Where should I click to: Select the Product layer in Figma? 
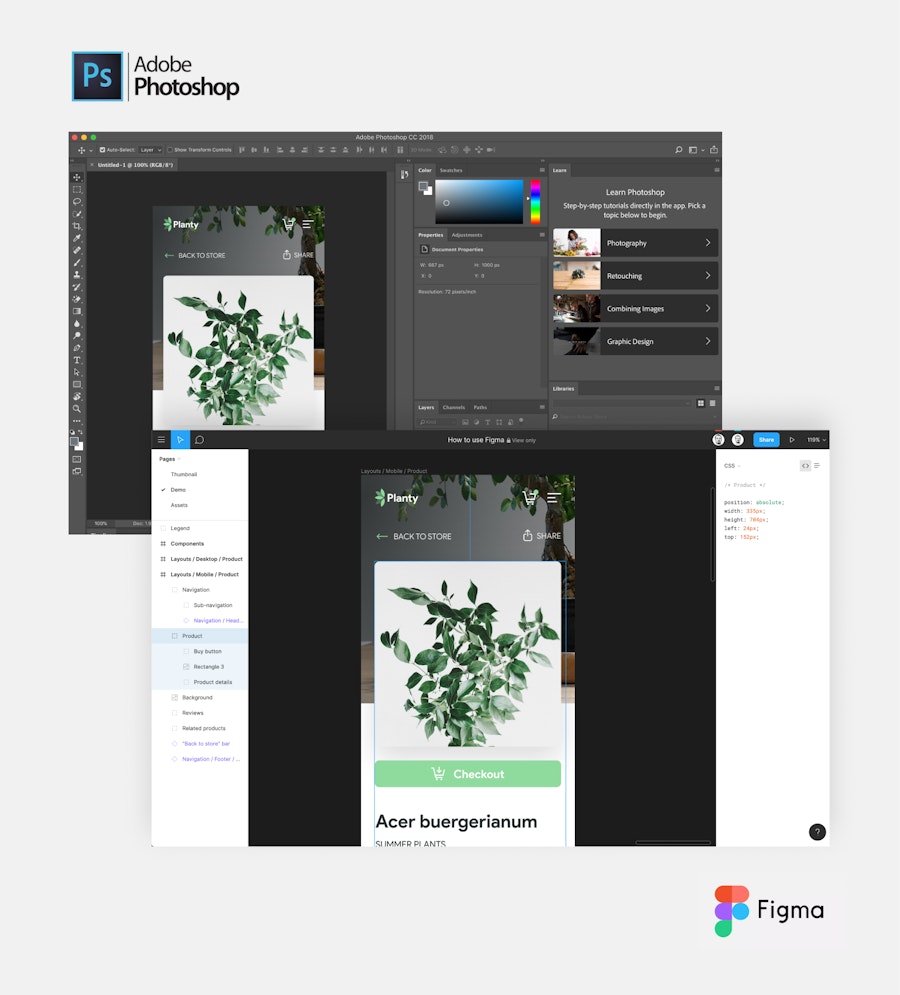(200, 636)
